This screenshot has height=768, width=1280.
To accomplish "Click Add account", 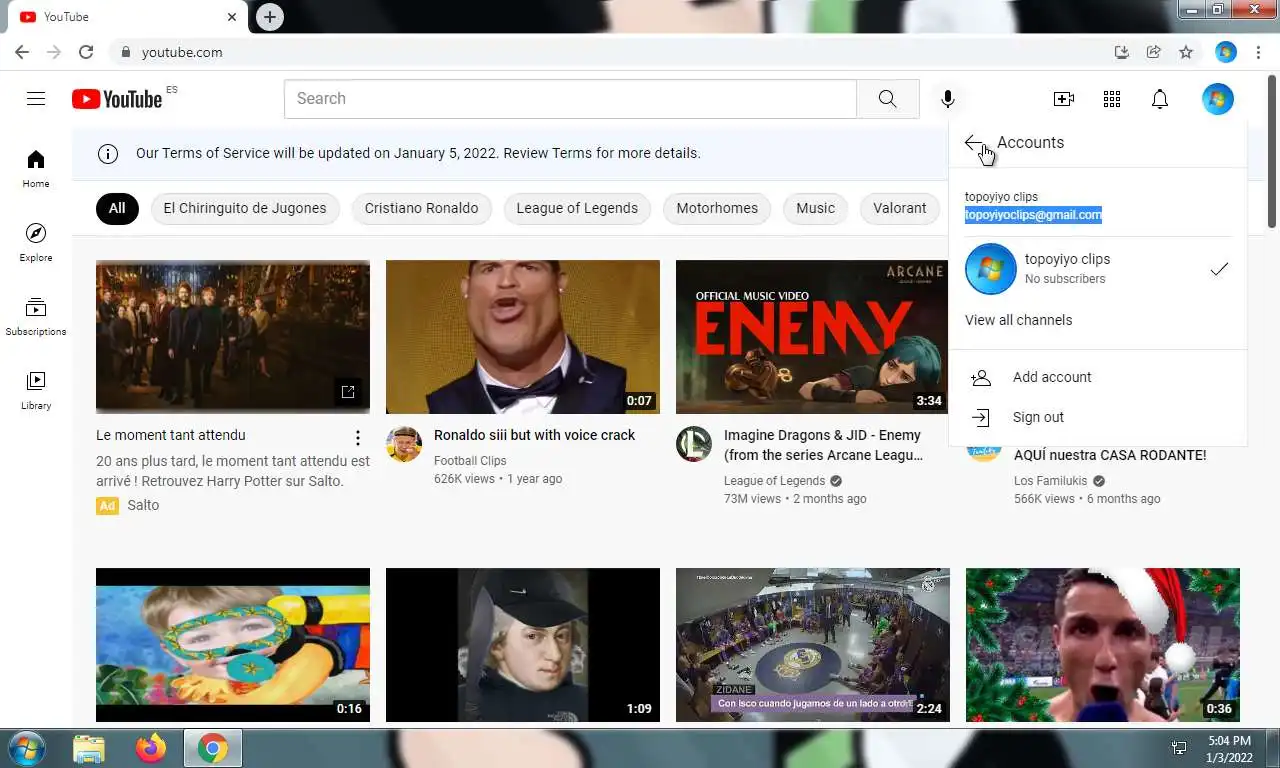I will tap(1098, 377).
